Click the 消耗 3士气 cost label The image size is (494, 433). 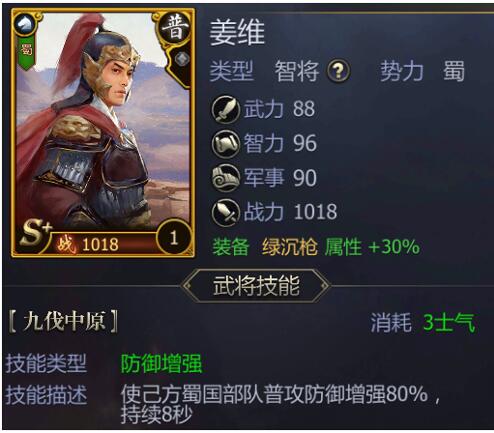pos(423,323)
